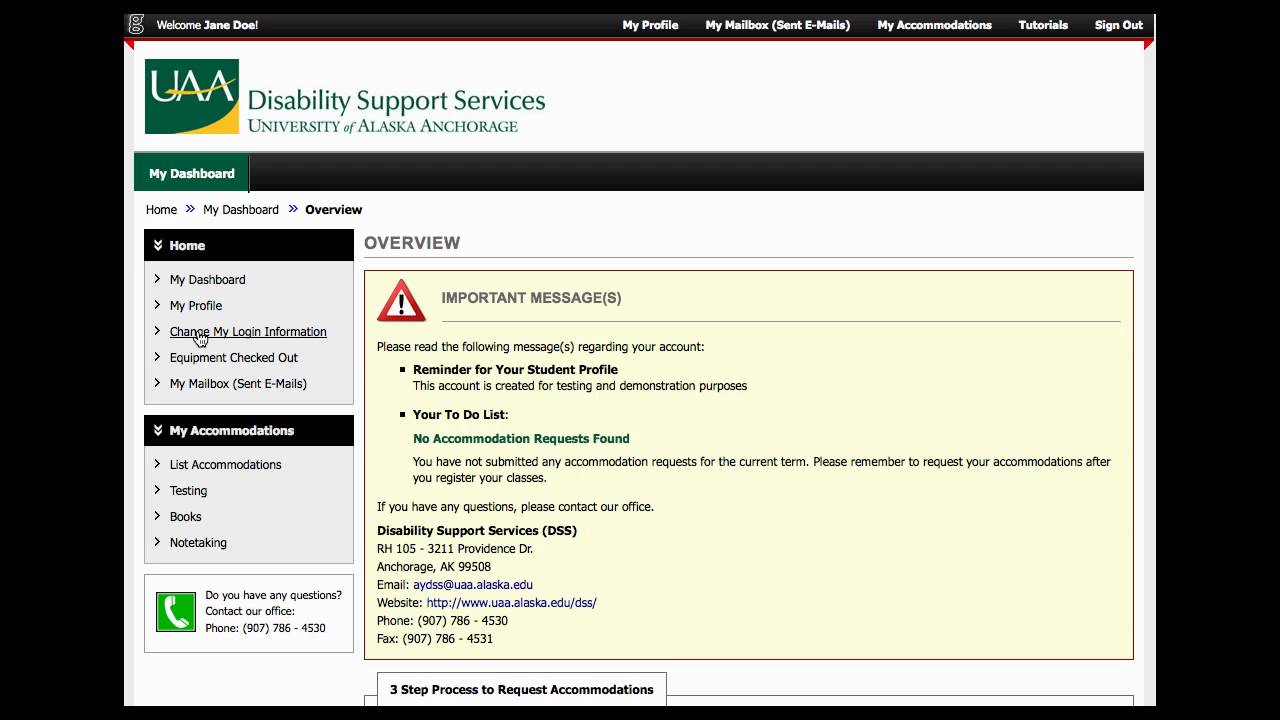
Task: Click the UAA Disability Support Services logo
Action: pos(345,97)
